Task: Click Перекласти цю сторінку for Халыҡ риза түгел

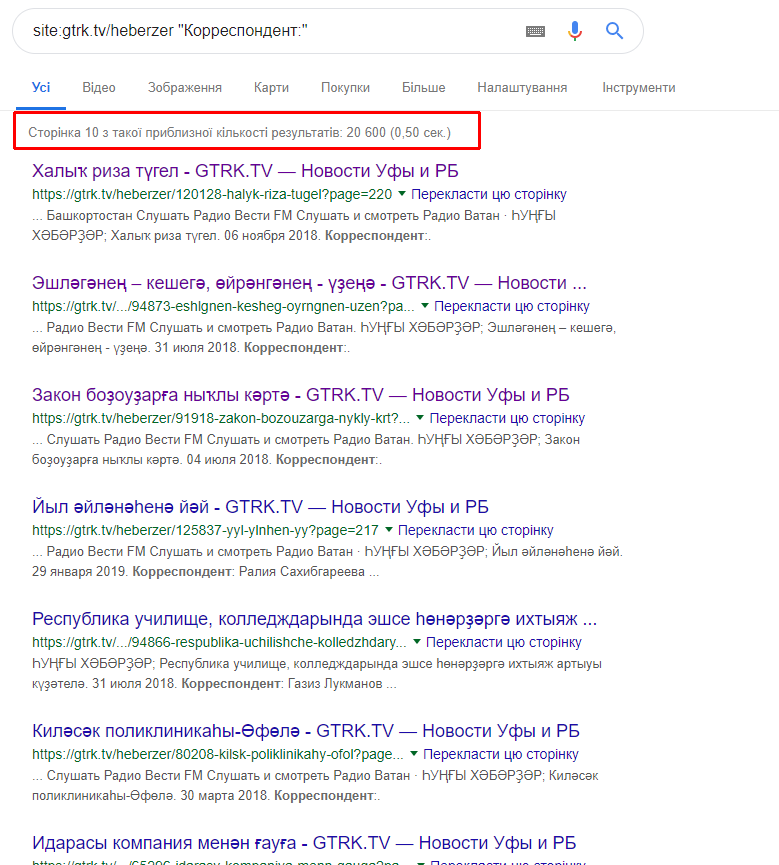Action: 489,194
